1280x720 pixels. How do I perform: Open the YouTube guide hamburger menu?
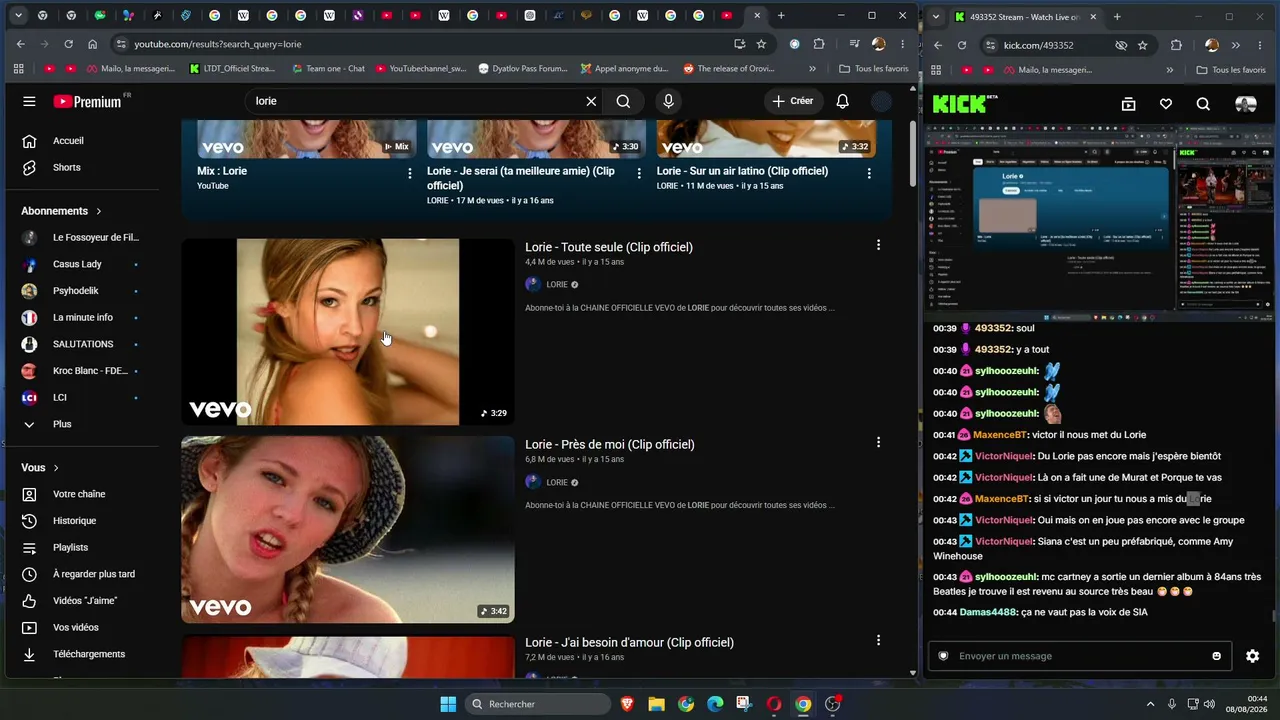29,101
